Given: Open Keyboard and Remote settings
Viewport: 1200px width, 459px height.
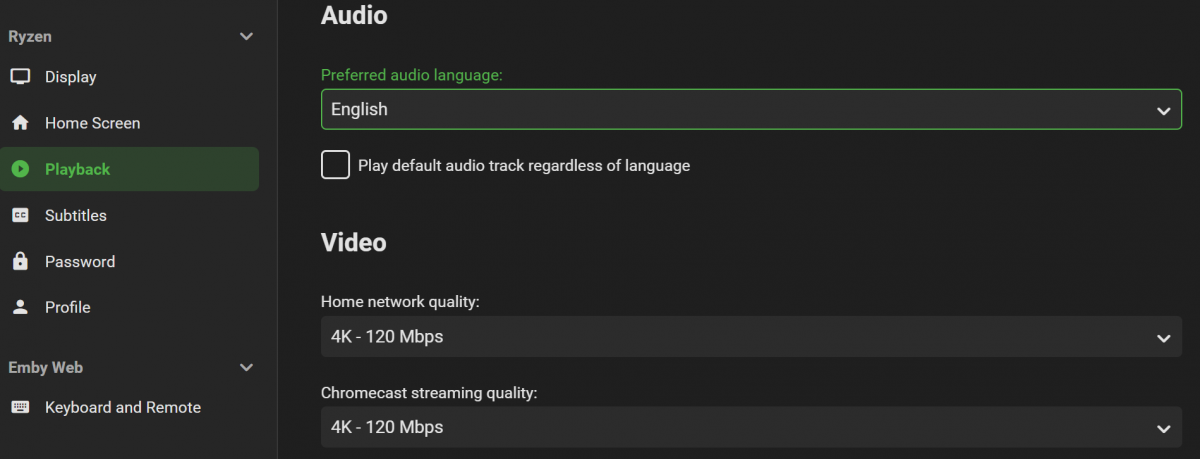Looking at the screenshot, I should [x=123, y=407].
